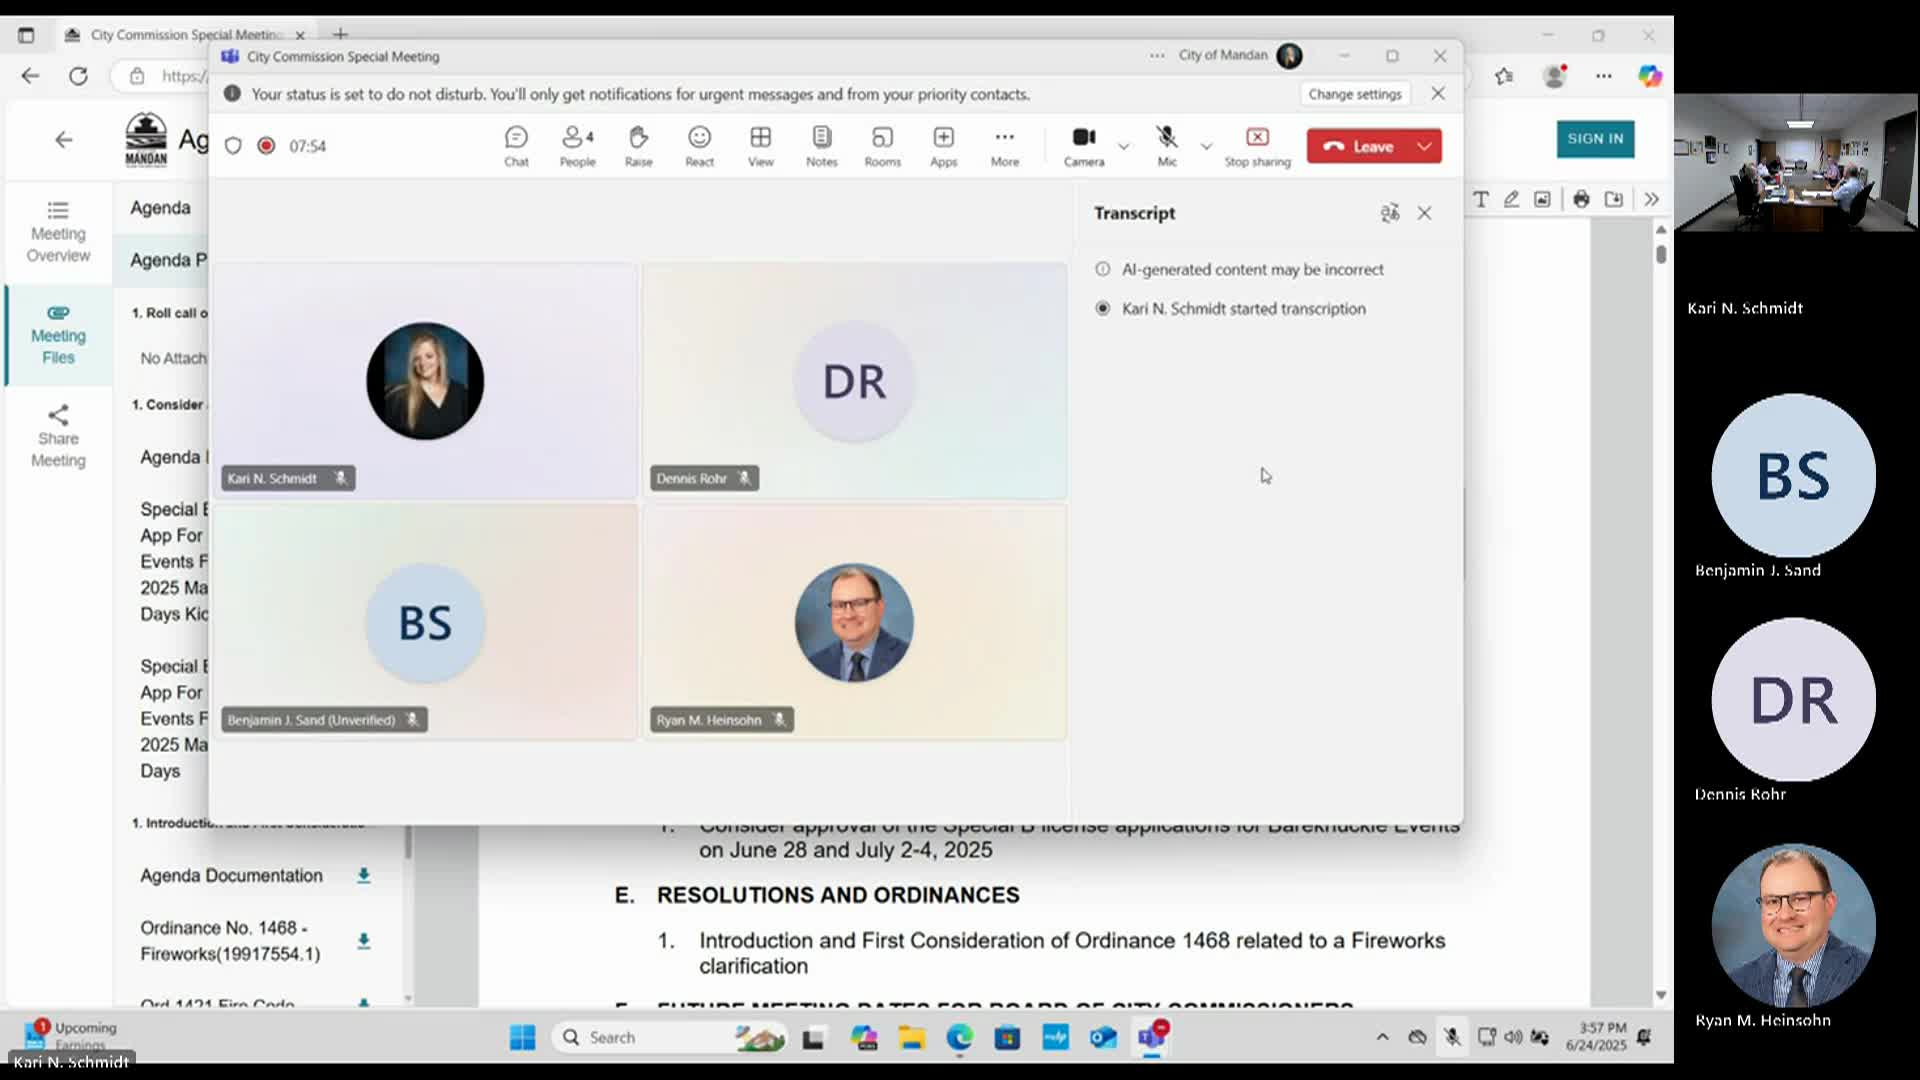Open Agenda Documentation attachment
The width and height of the screenshot is (1920, 1080).
tap(231, 876)
